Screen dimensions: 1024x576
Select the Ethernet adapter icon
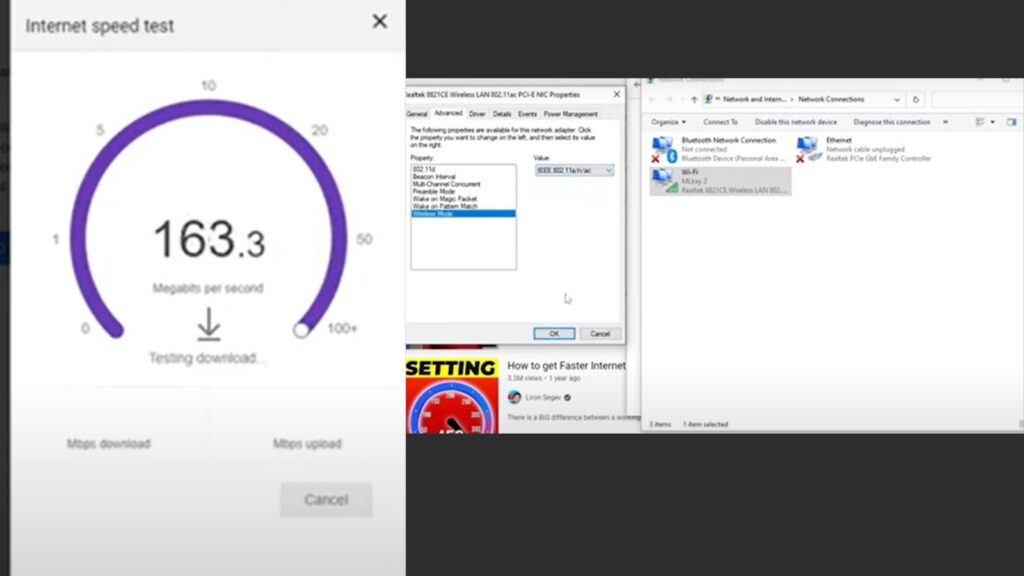(x=808, y=150)
